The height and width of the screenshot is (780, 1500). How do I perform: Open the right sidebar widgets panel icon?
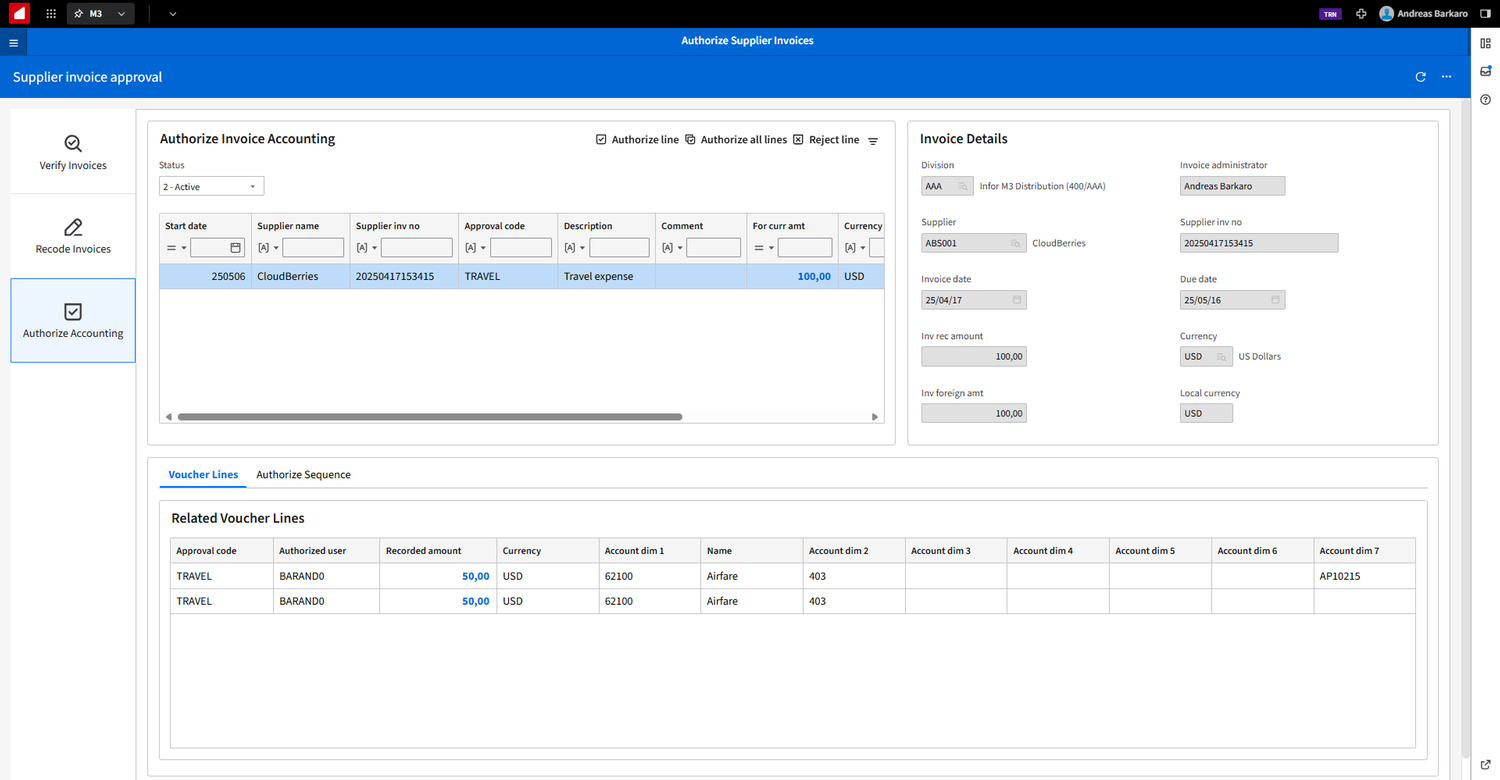click(1485, 43)
